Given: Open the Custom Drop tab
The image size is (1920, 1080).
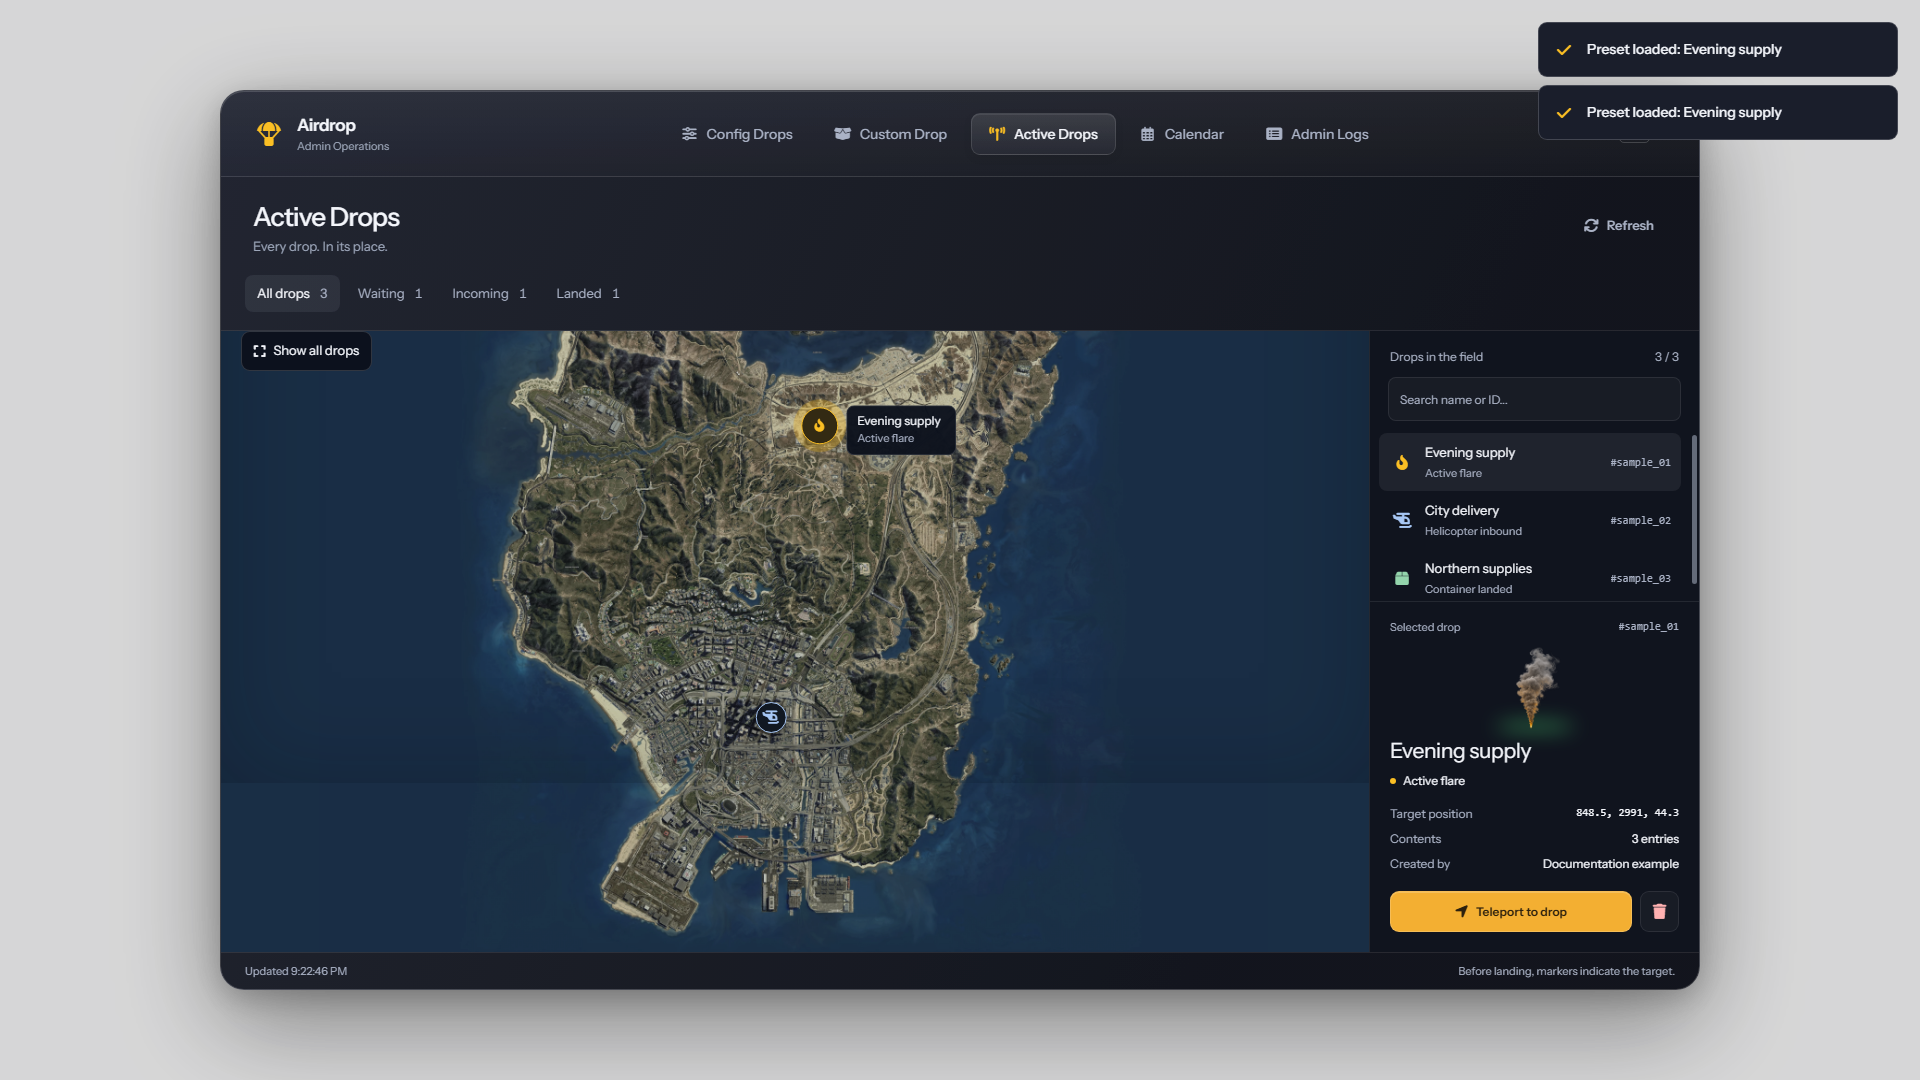Looking at the screenshot, I should click(890, 134).
